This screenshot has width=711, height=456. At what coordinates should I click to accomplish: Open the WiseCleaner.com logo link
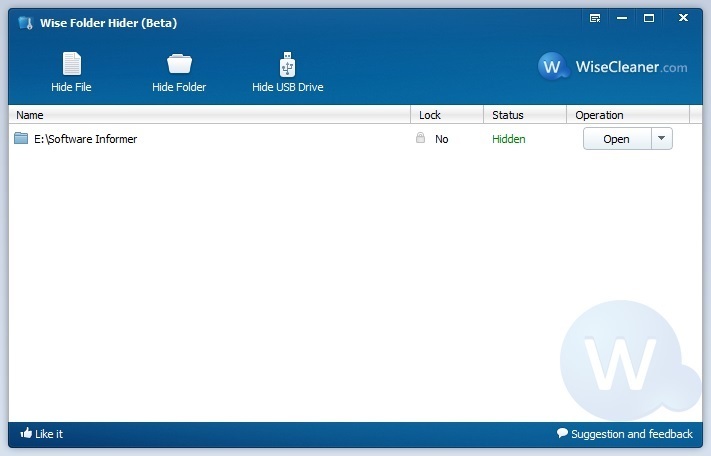[612, 67]
